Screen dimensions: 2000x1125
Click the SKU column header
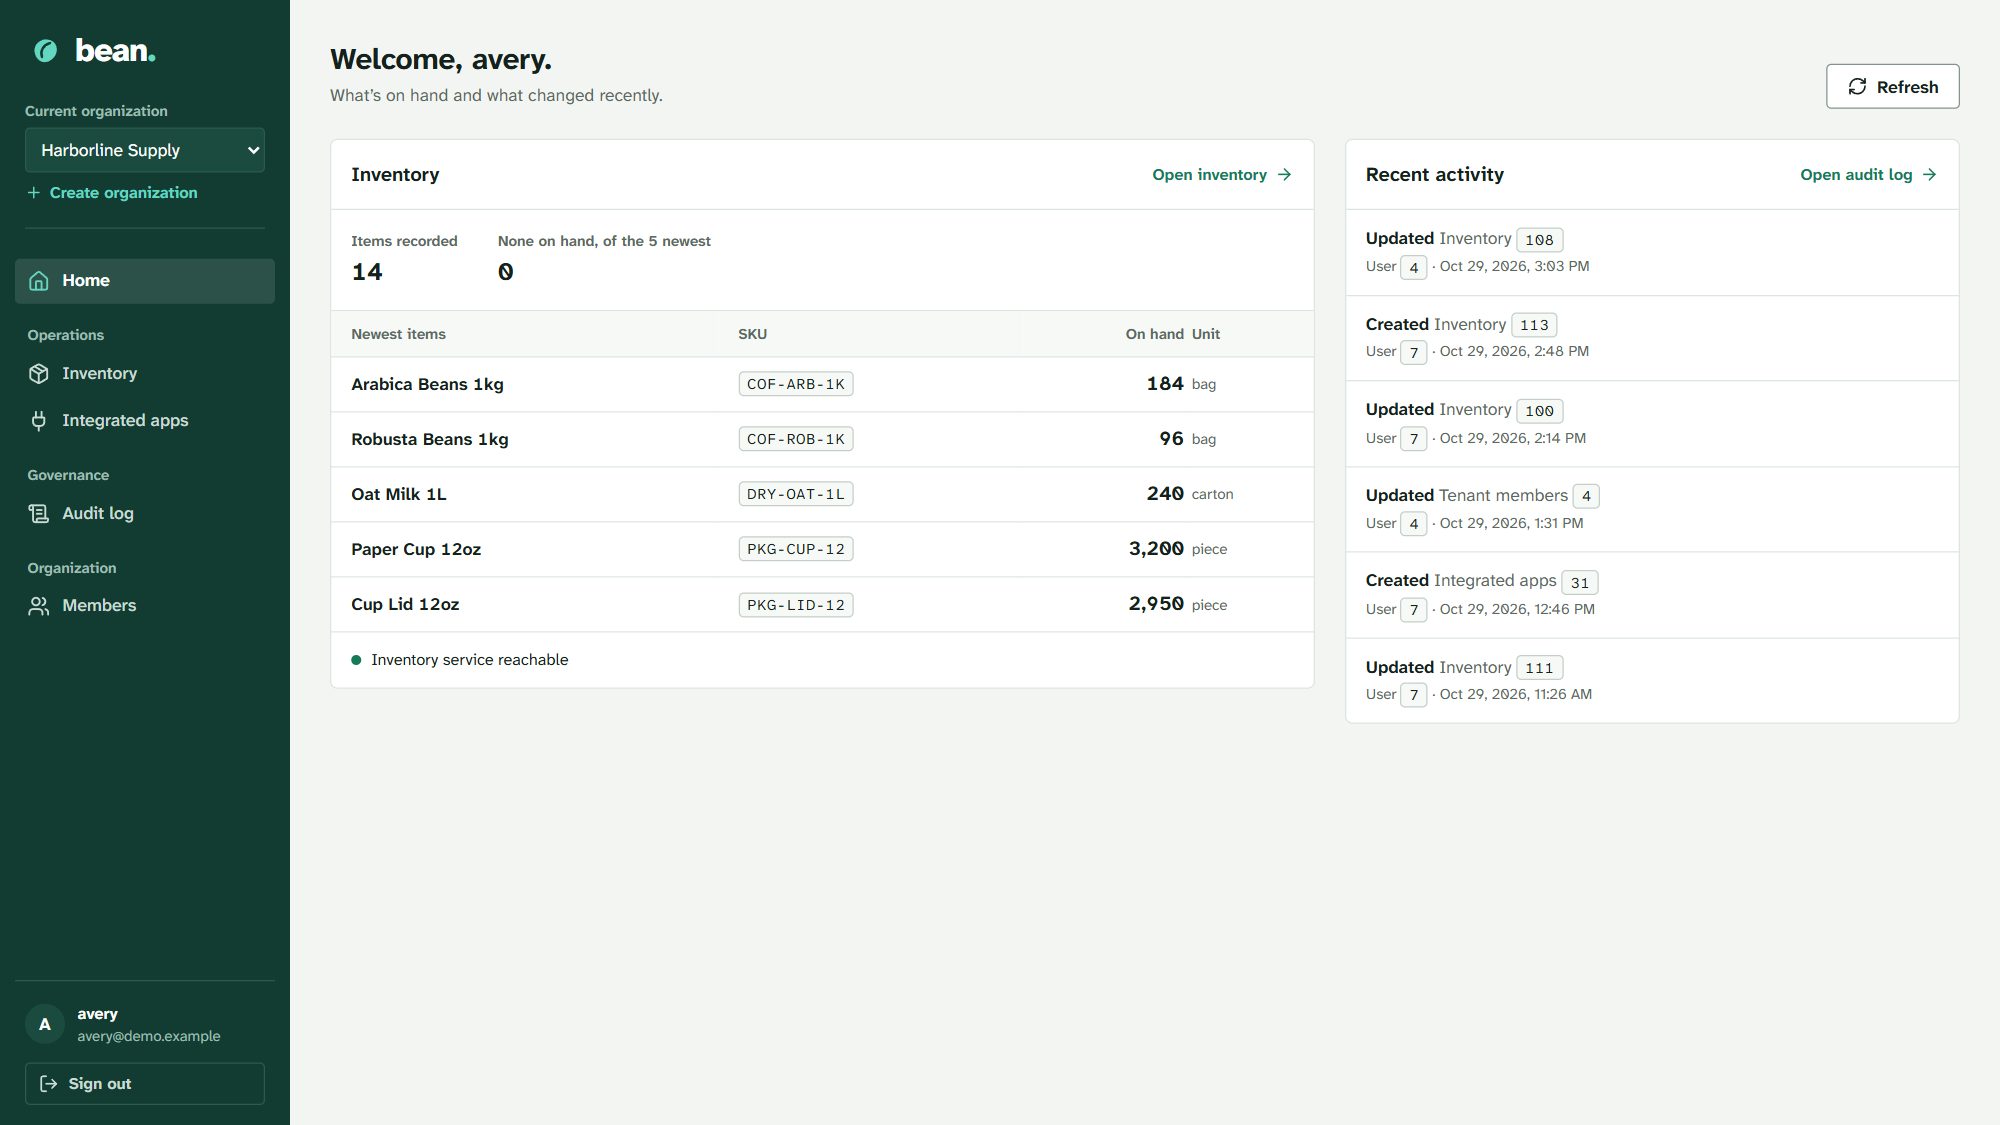(753, 335)
